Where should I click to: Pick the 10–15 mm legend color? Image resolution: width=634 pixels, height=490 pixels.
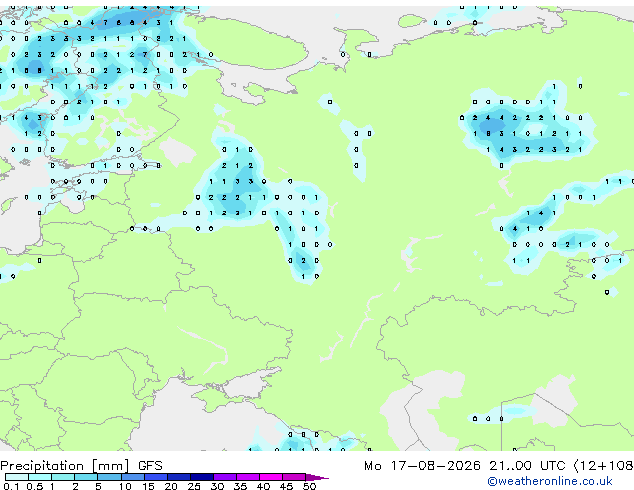[132, 477]
